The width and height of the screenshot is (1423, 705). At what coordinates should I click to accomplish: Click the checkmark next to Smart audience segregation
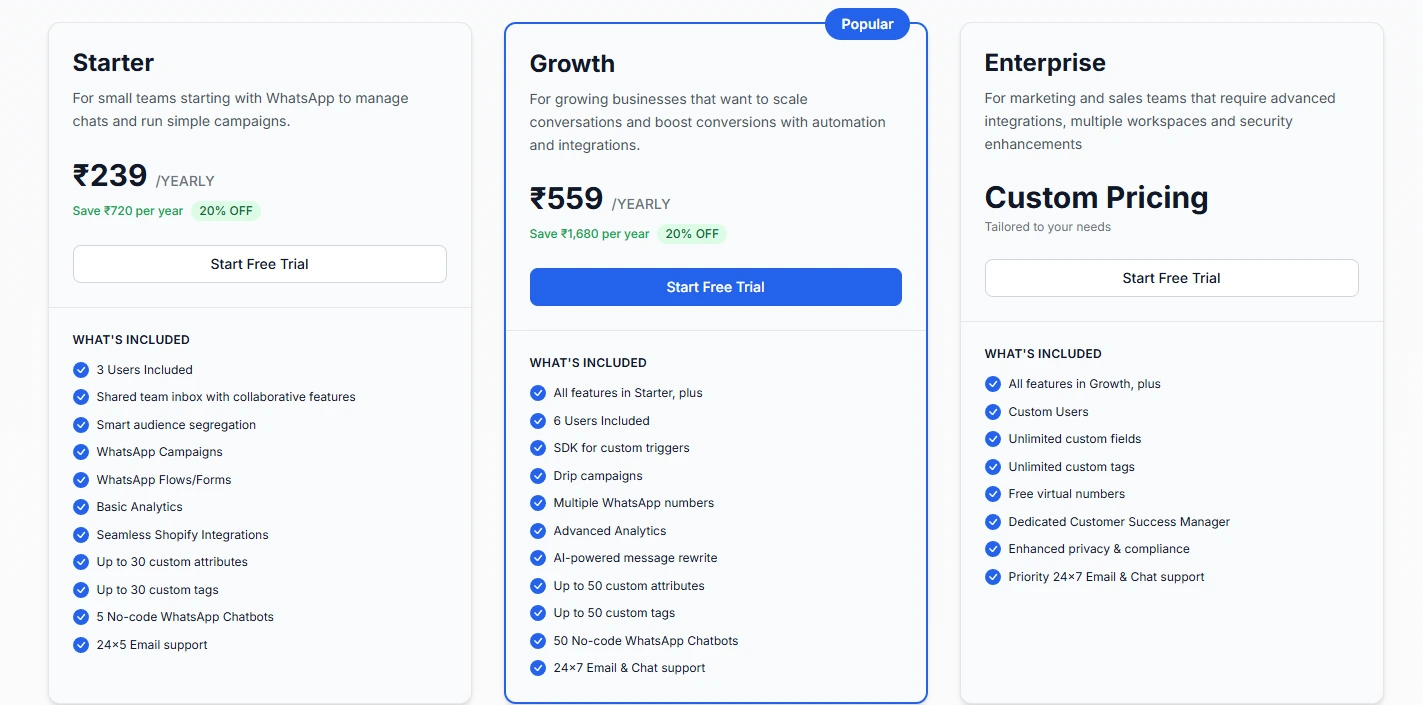(x=80, y=425)
